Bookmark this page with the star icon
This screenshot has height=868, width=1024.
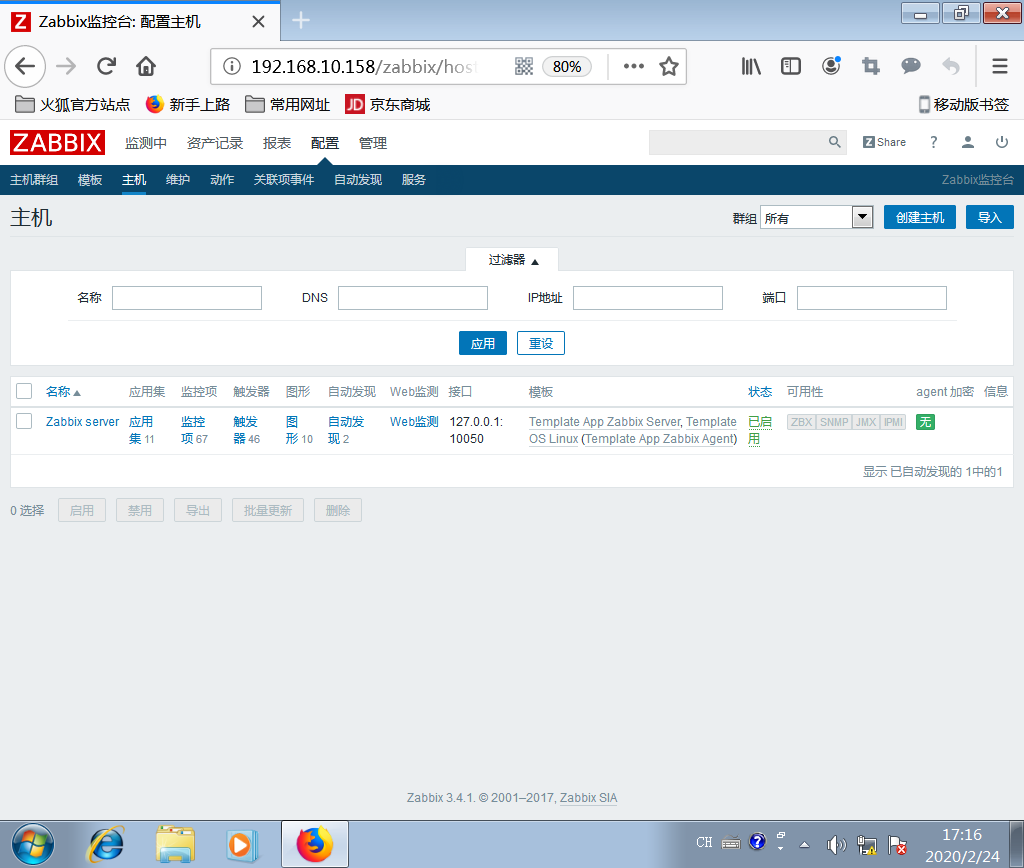[669, 66]
